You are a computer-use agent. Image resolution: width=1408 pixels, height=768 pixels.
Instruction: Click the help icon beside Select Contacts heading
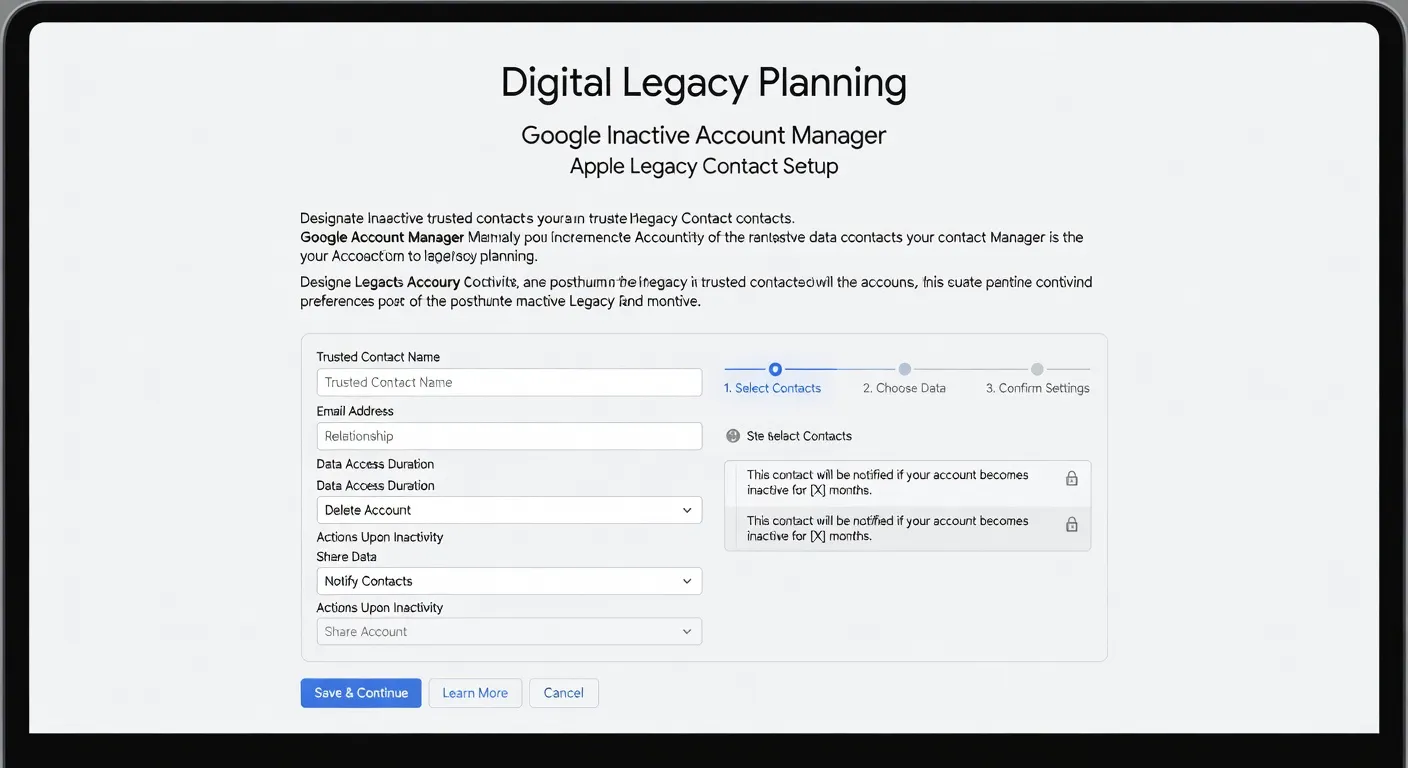[x=734, y=435]
